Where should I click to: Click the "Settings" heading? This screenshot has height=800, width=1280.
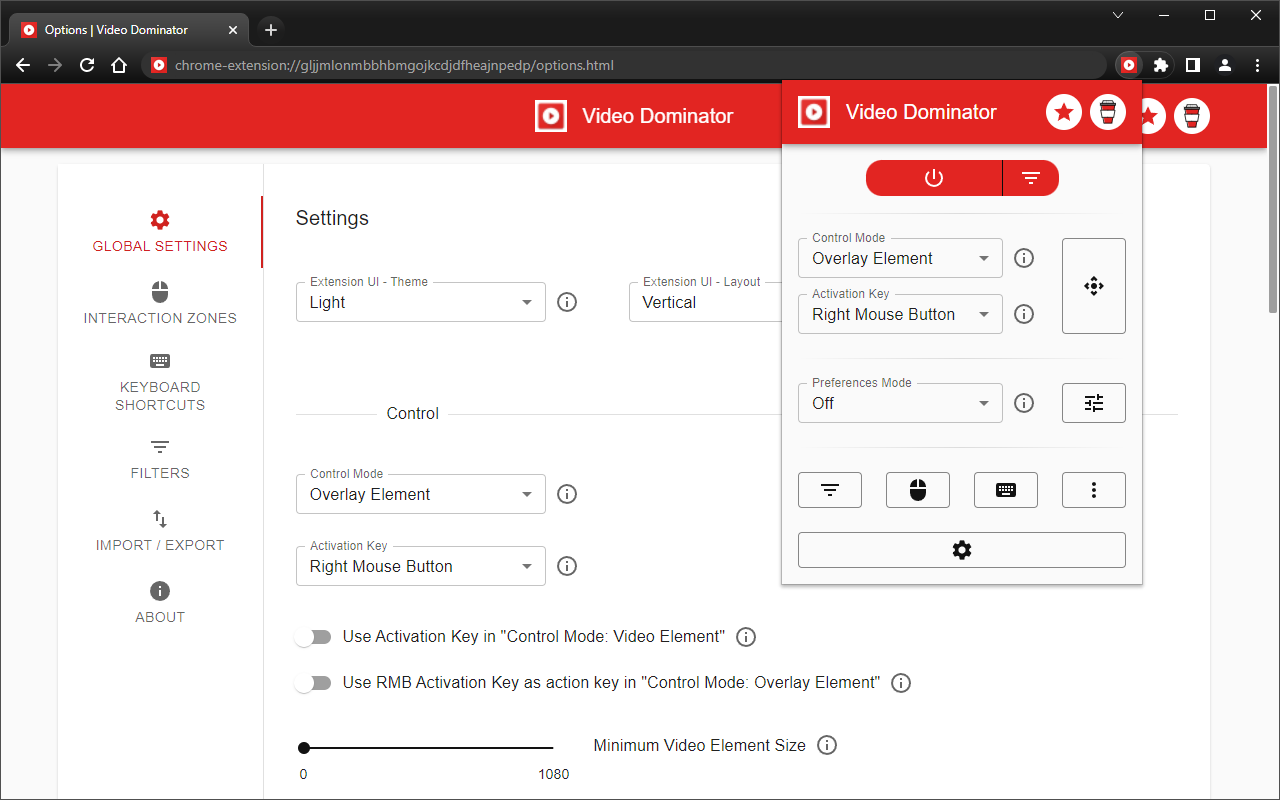tap(332, 218)
